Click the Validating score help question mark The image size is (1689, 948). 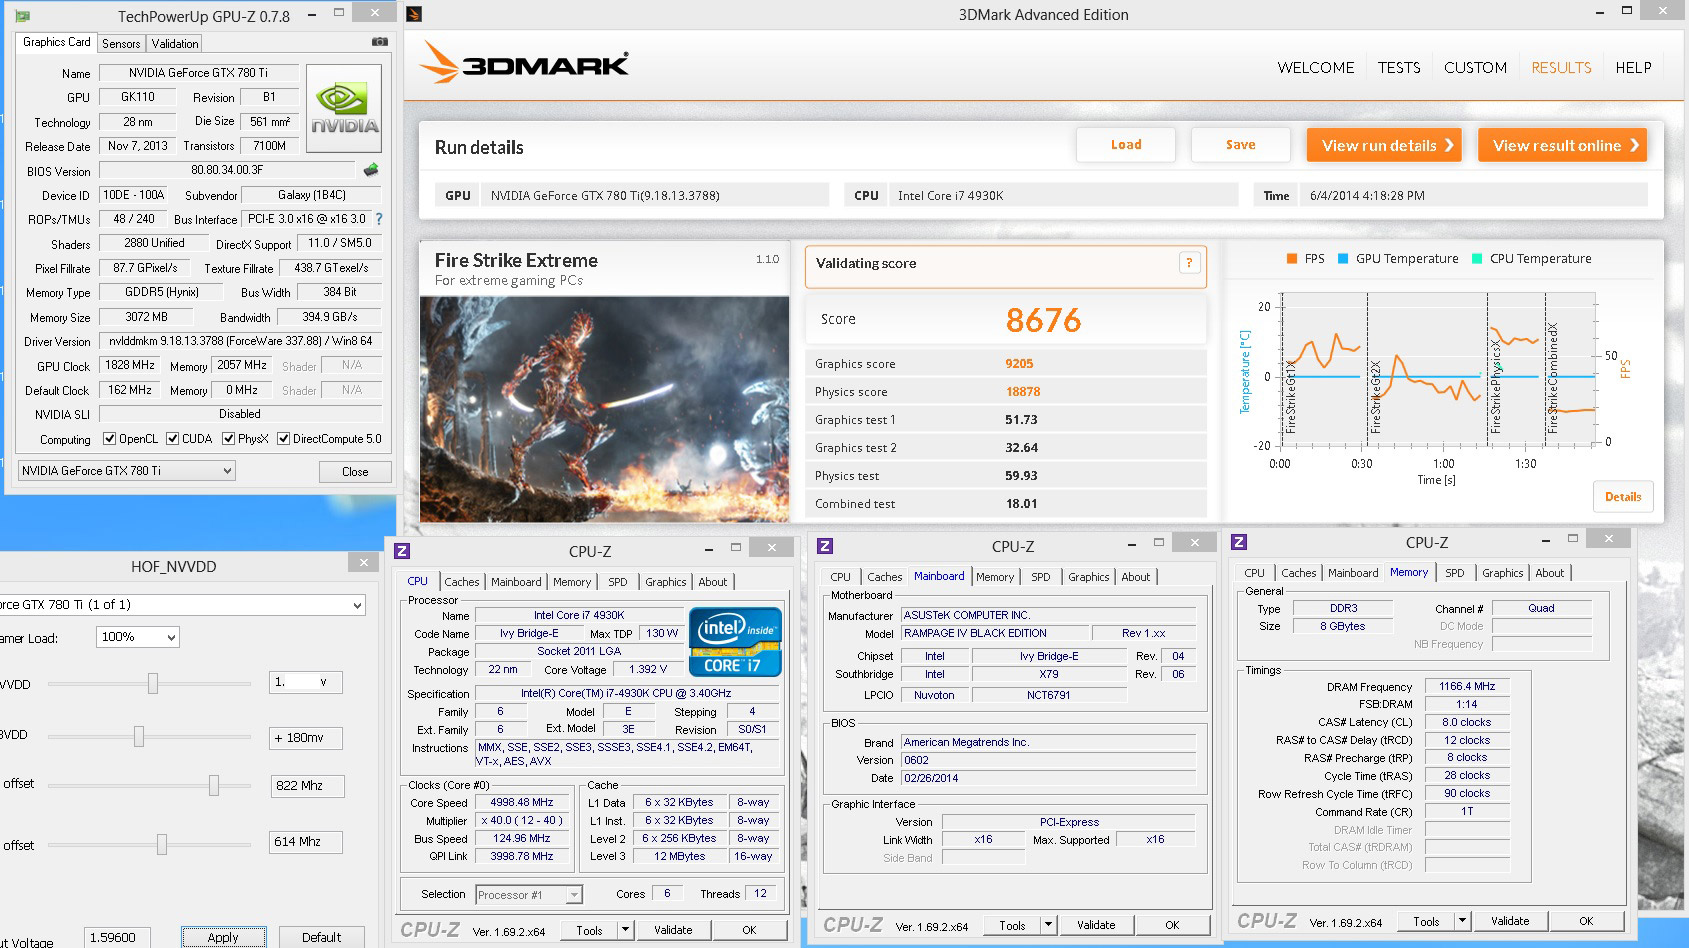(1189, 263)
